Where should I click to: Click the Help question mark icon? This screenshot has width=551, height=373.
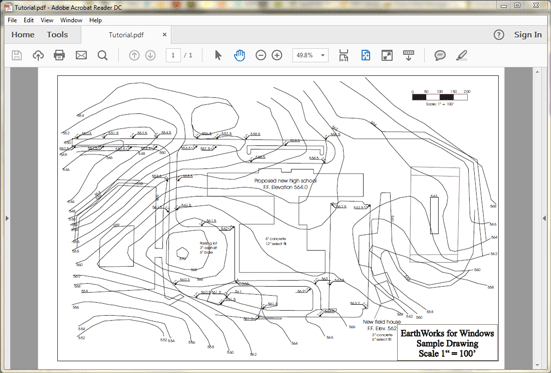click(499, 34)
